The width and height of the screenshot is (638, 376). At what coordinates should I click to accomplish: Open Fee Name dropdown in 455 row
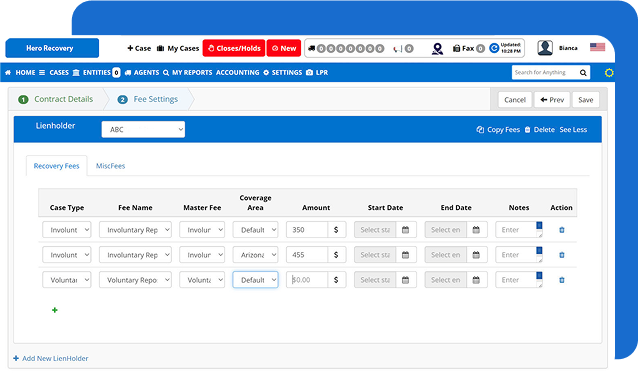135,255
